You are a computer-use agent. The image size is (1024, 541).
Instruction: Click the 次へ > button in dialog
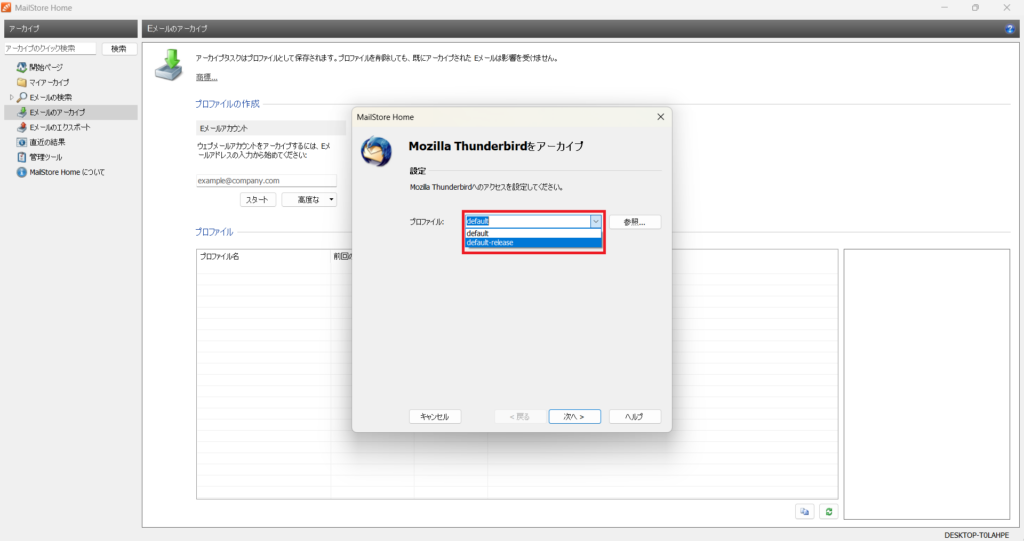[574, 416]
